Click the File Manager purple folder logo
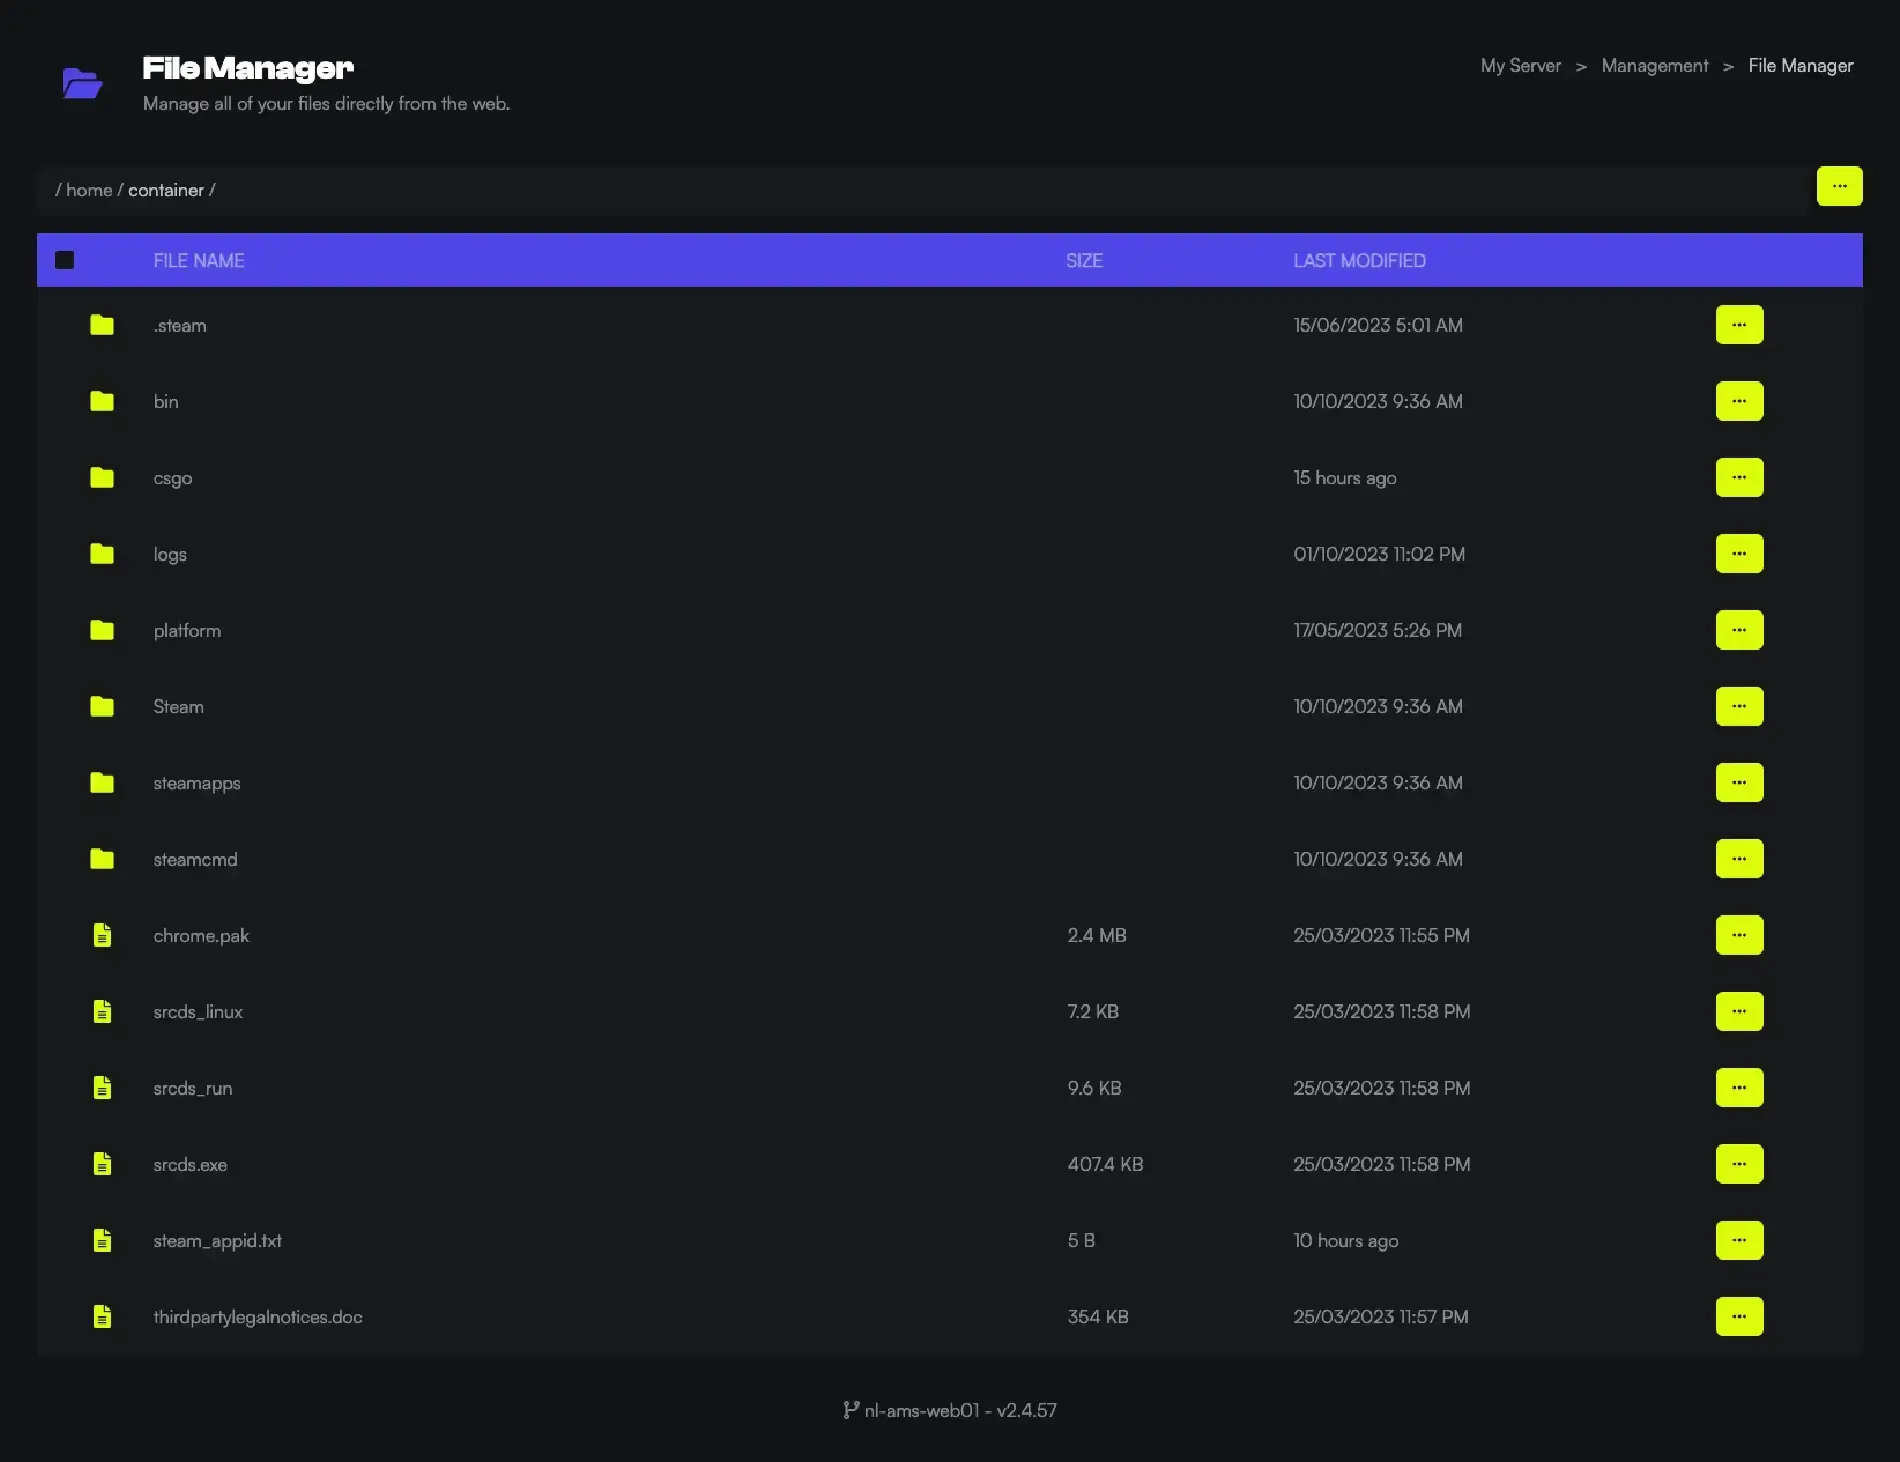Image resolution: width=1900 pixels, height=1462 pixels. [82, 83]
